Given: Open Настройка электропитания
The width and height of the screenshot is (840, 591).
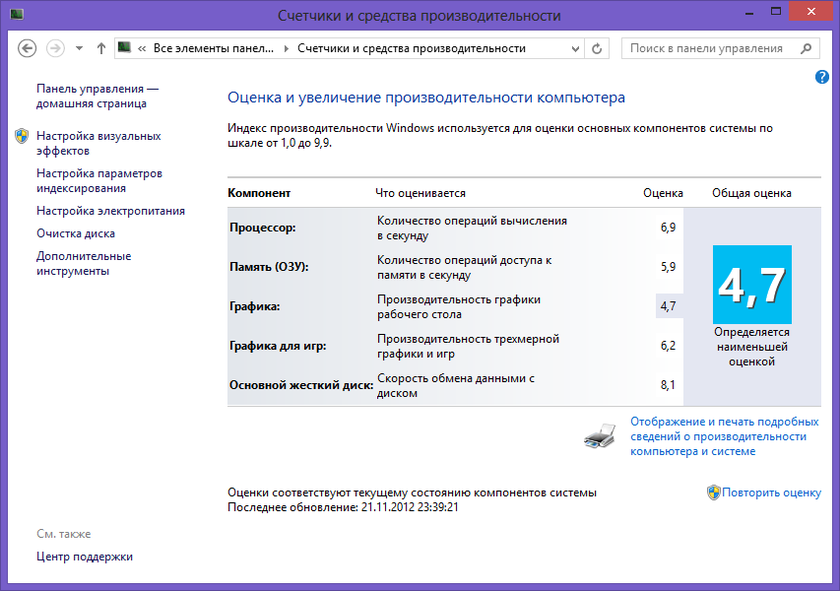Looking at the screenshot, I should 110,211.
